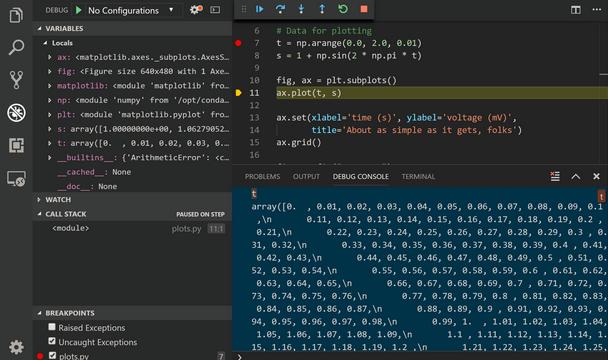Toggle the Uncaught Exceptions checkbox

(x=52, y=341)
